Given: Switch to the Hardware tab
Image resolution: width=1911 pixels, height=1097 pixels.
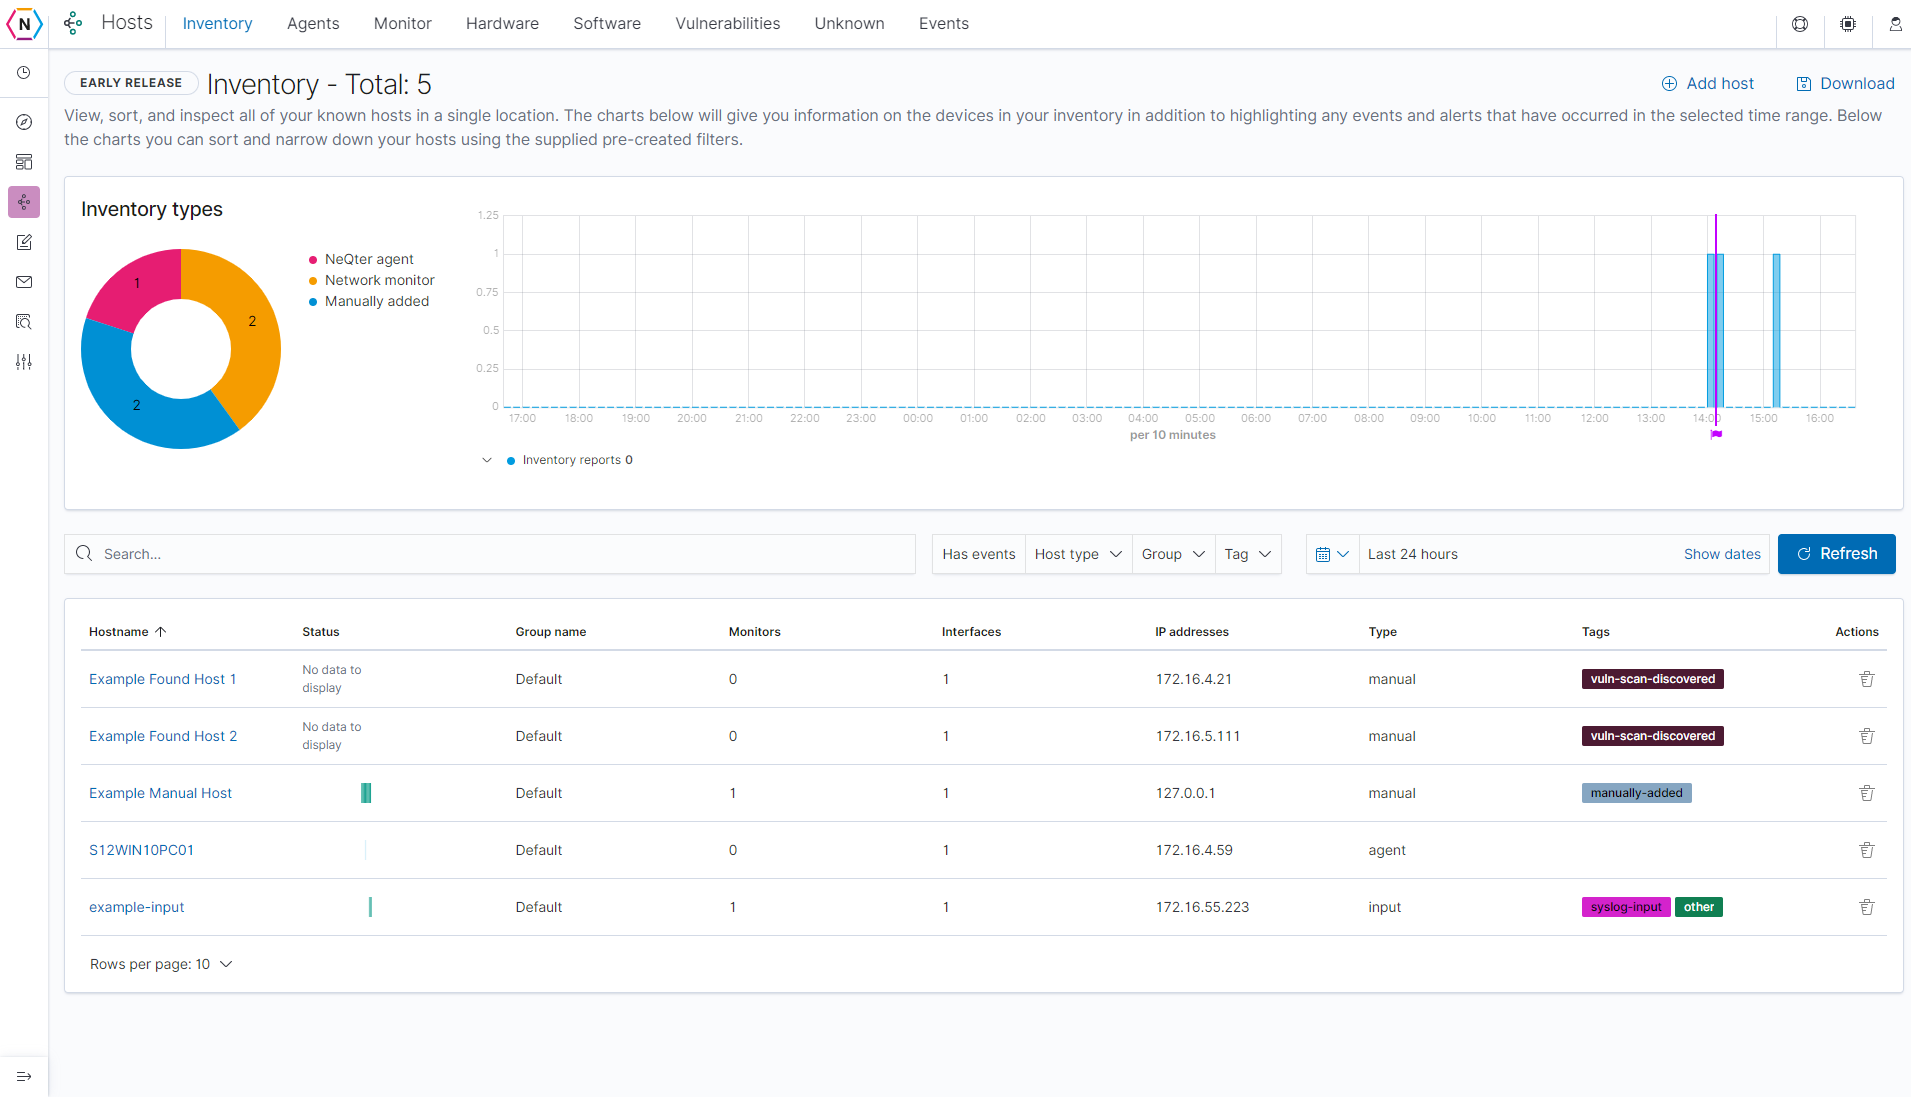Looking at the screenshot, I should tap(502, 24).
